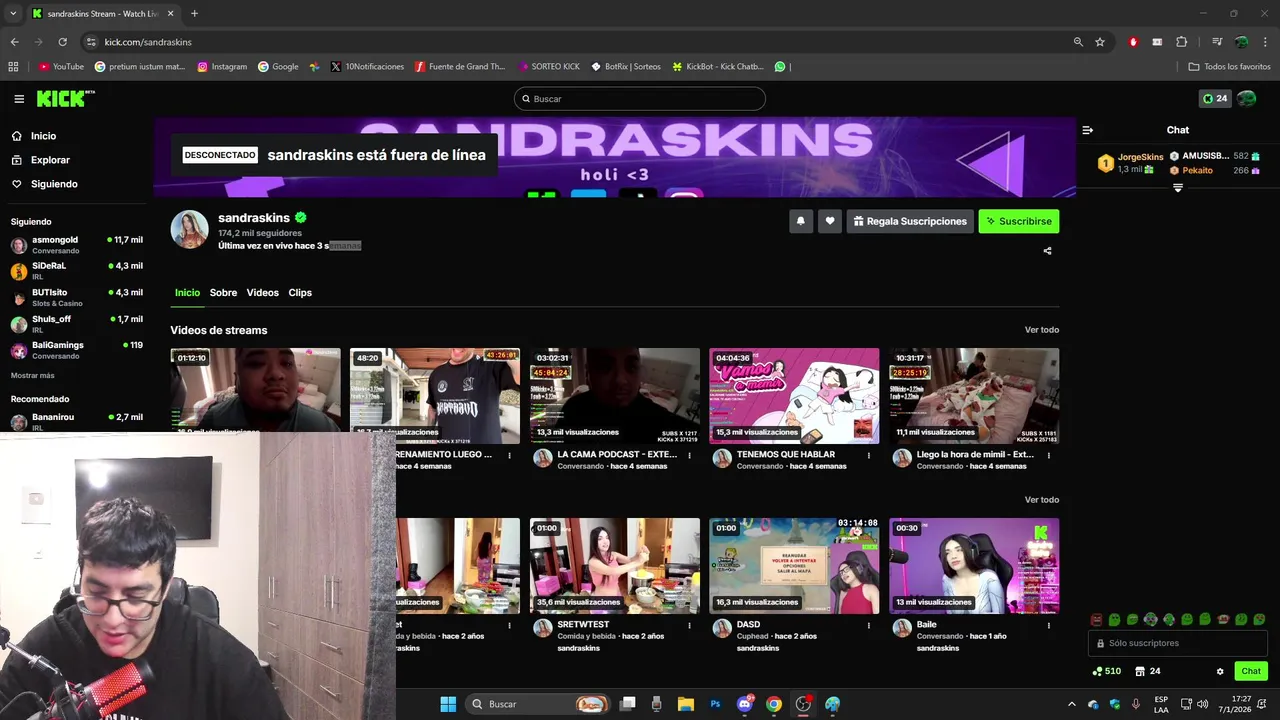Viewport: 1280px width, 720px height.
Task: Click the KICKs balance badge showing 24
Action: click(1214, 99)
